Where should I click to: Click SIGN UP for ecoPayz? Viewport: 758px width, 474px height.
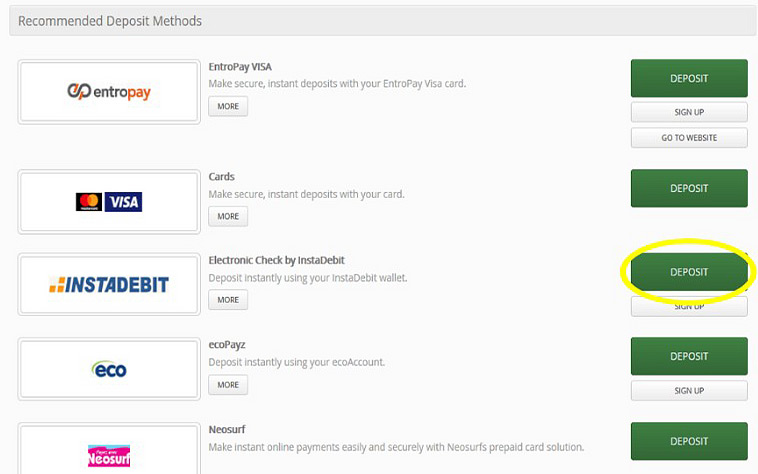tap(688, 390)
